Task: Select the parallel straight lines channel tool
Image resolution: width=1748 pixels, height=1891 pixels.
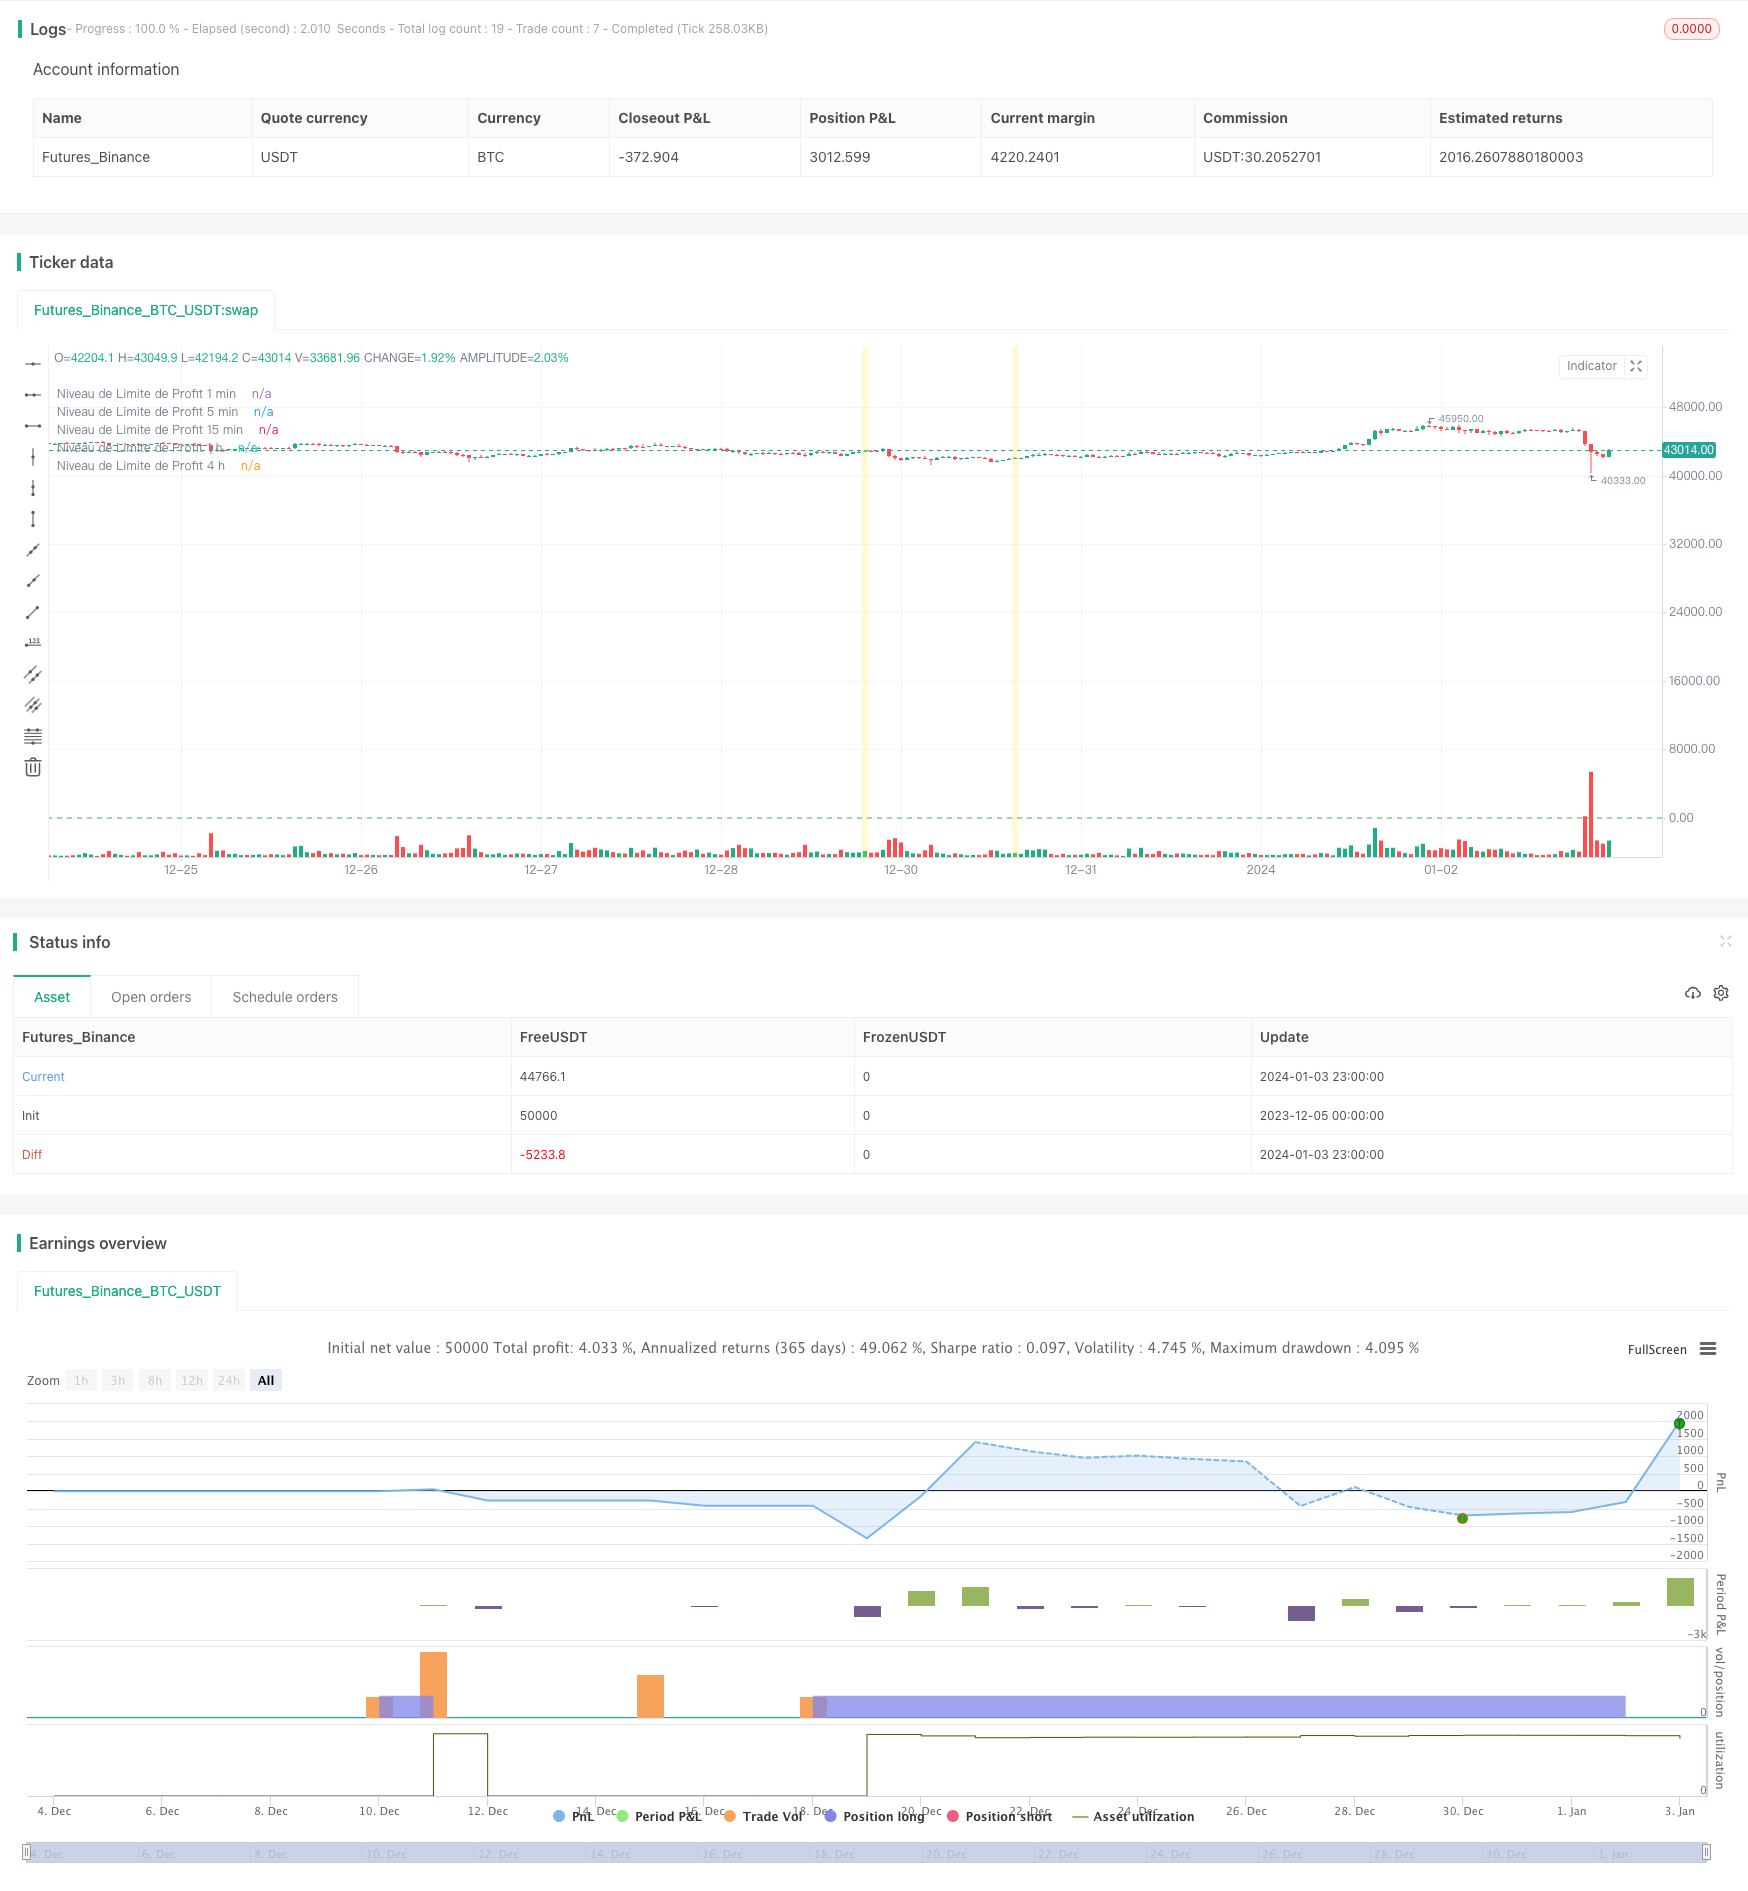Action: click(x=33, y=674)
